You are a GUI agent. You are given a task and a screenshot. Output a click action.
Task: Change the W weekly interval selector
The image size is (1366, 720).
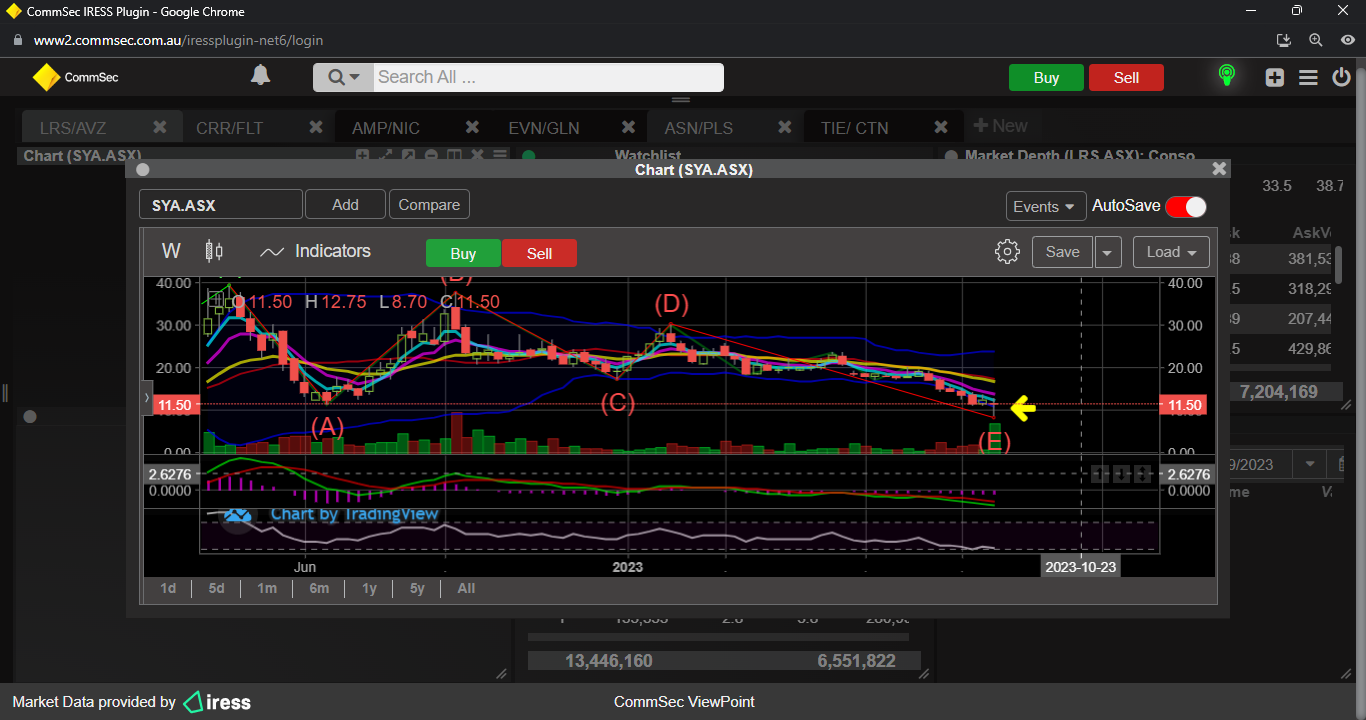pos(171,251)
